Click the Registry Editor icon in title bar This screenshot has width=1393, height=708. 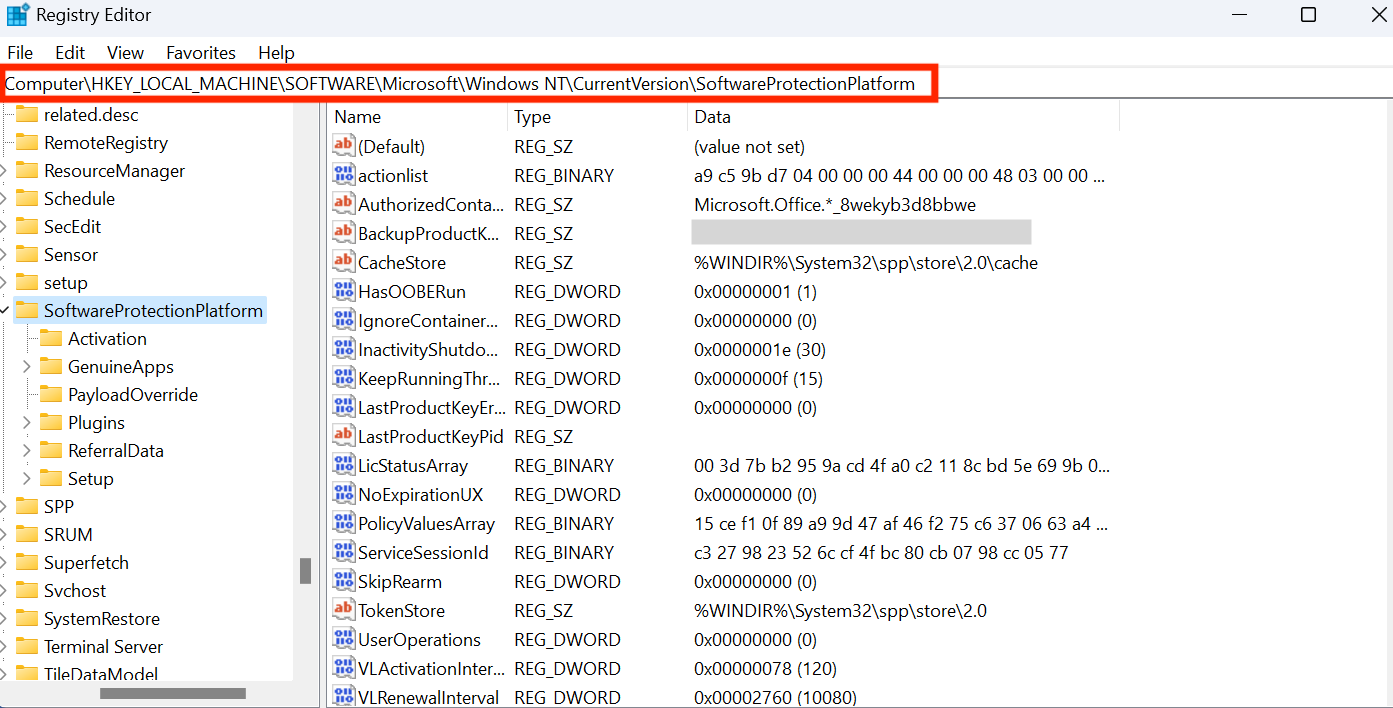pyautogui.click(x=16, y=14)
